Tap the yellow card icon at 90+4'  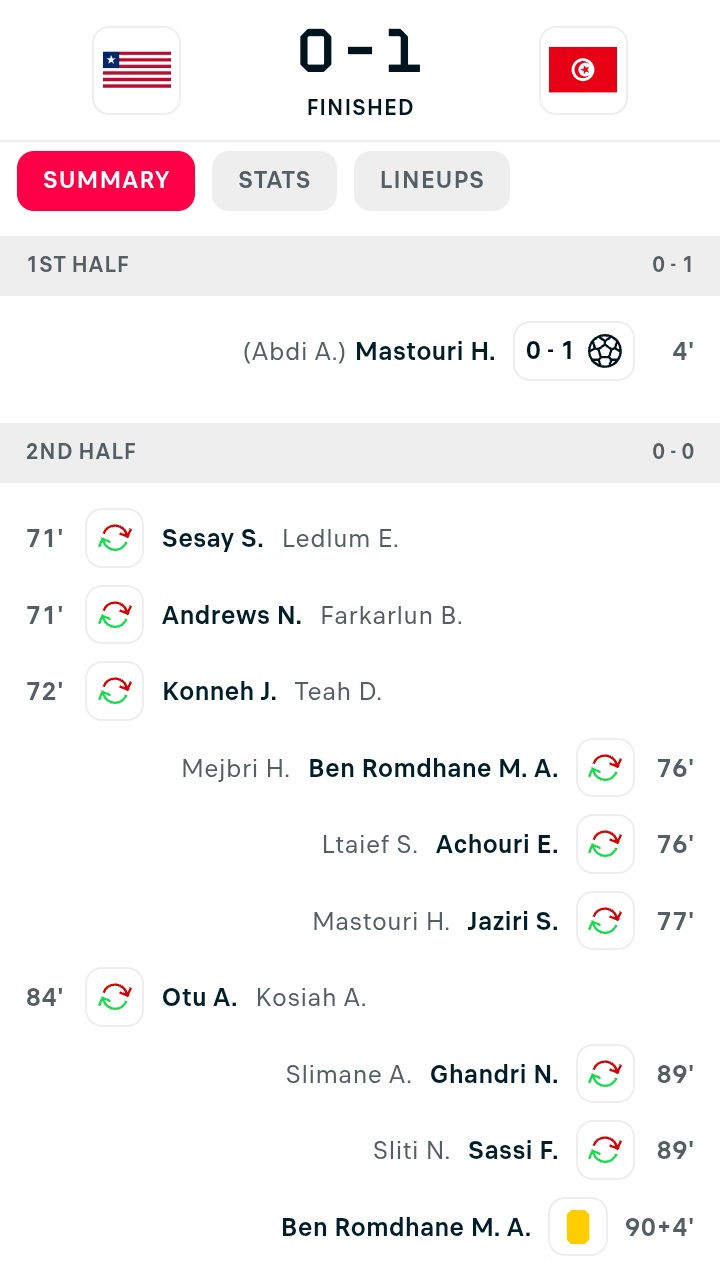578,1227
